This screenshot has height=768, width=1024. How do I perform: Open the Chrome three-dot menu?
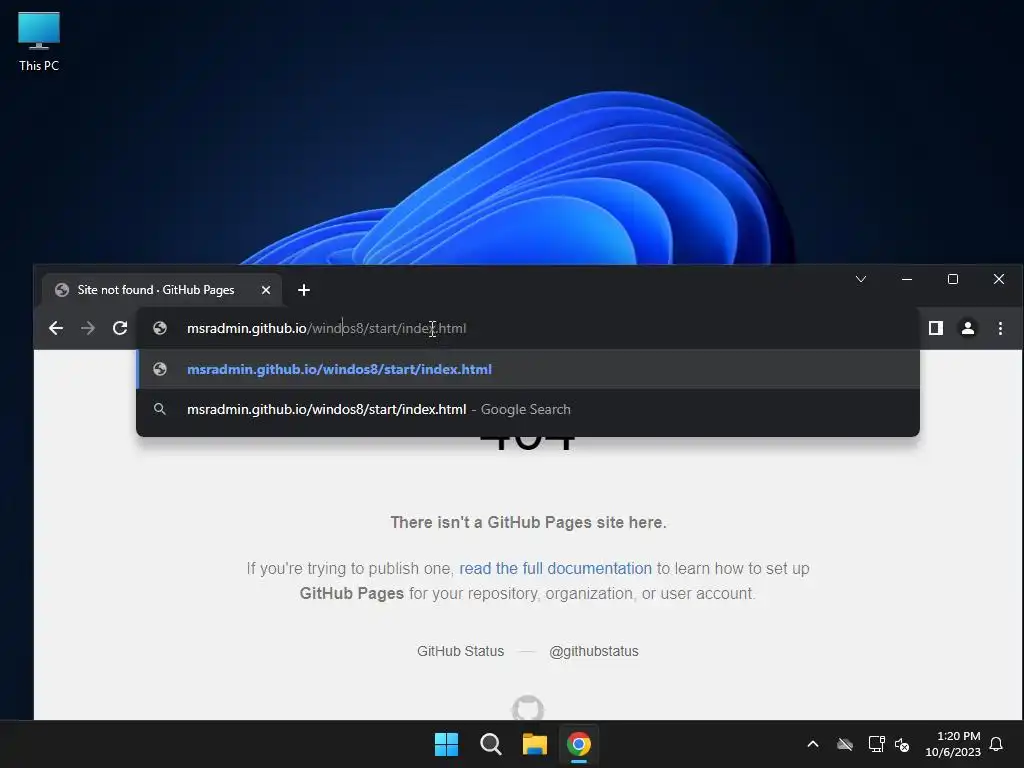point(1000,328)
